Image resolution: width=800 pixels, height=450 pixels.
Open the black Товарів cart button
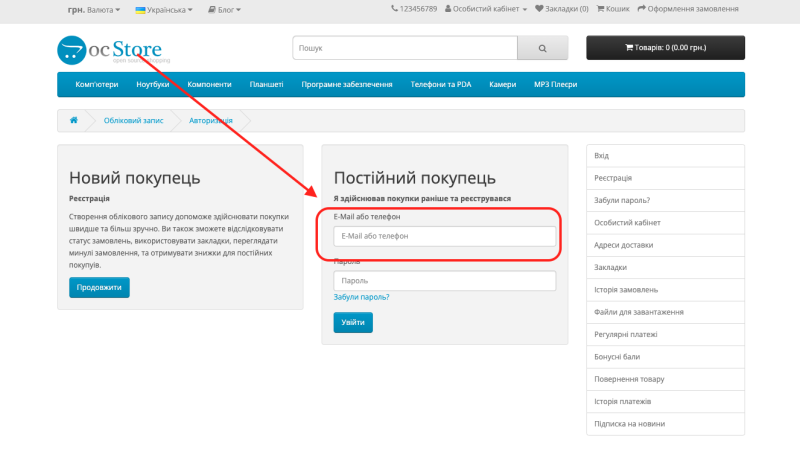(x=665, y=47)
